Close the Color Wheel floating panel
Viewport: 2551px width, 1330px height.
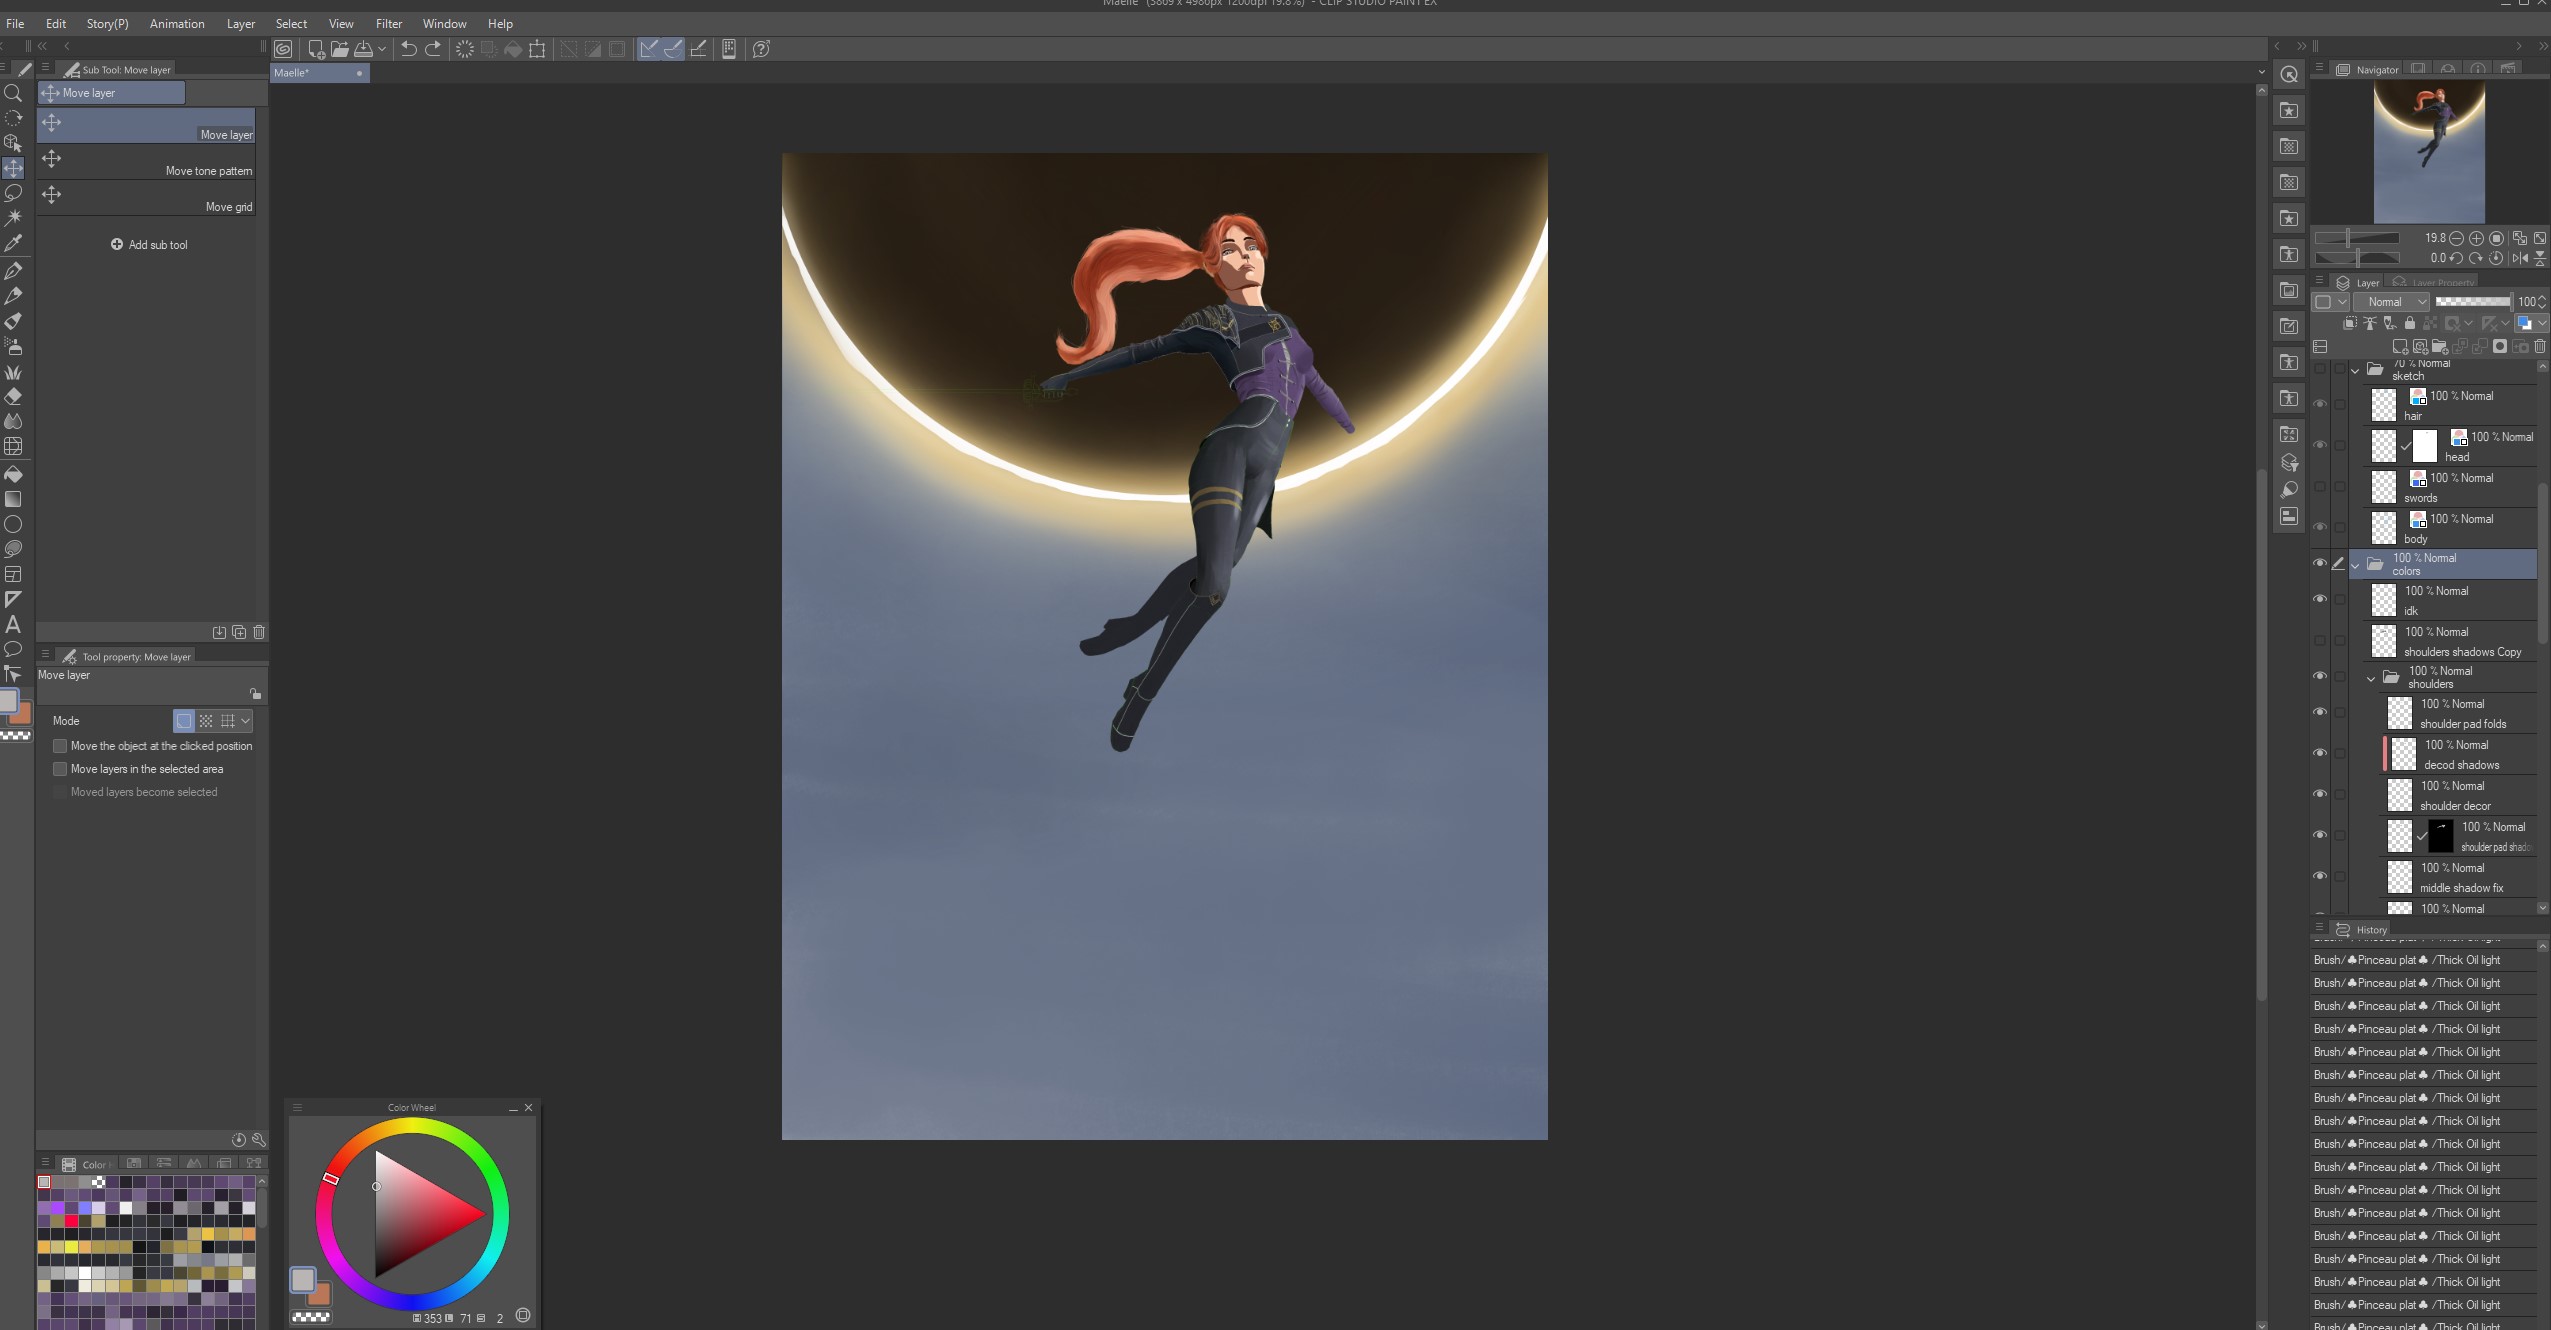[529, 1107]
